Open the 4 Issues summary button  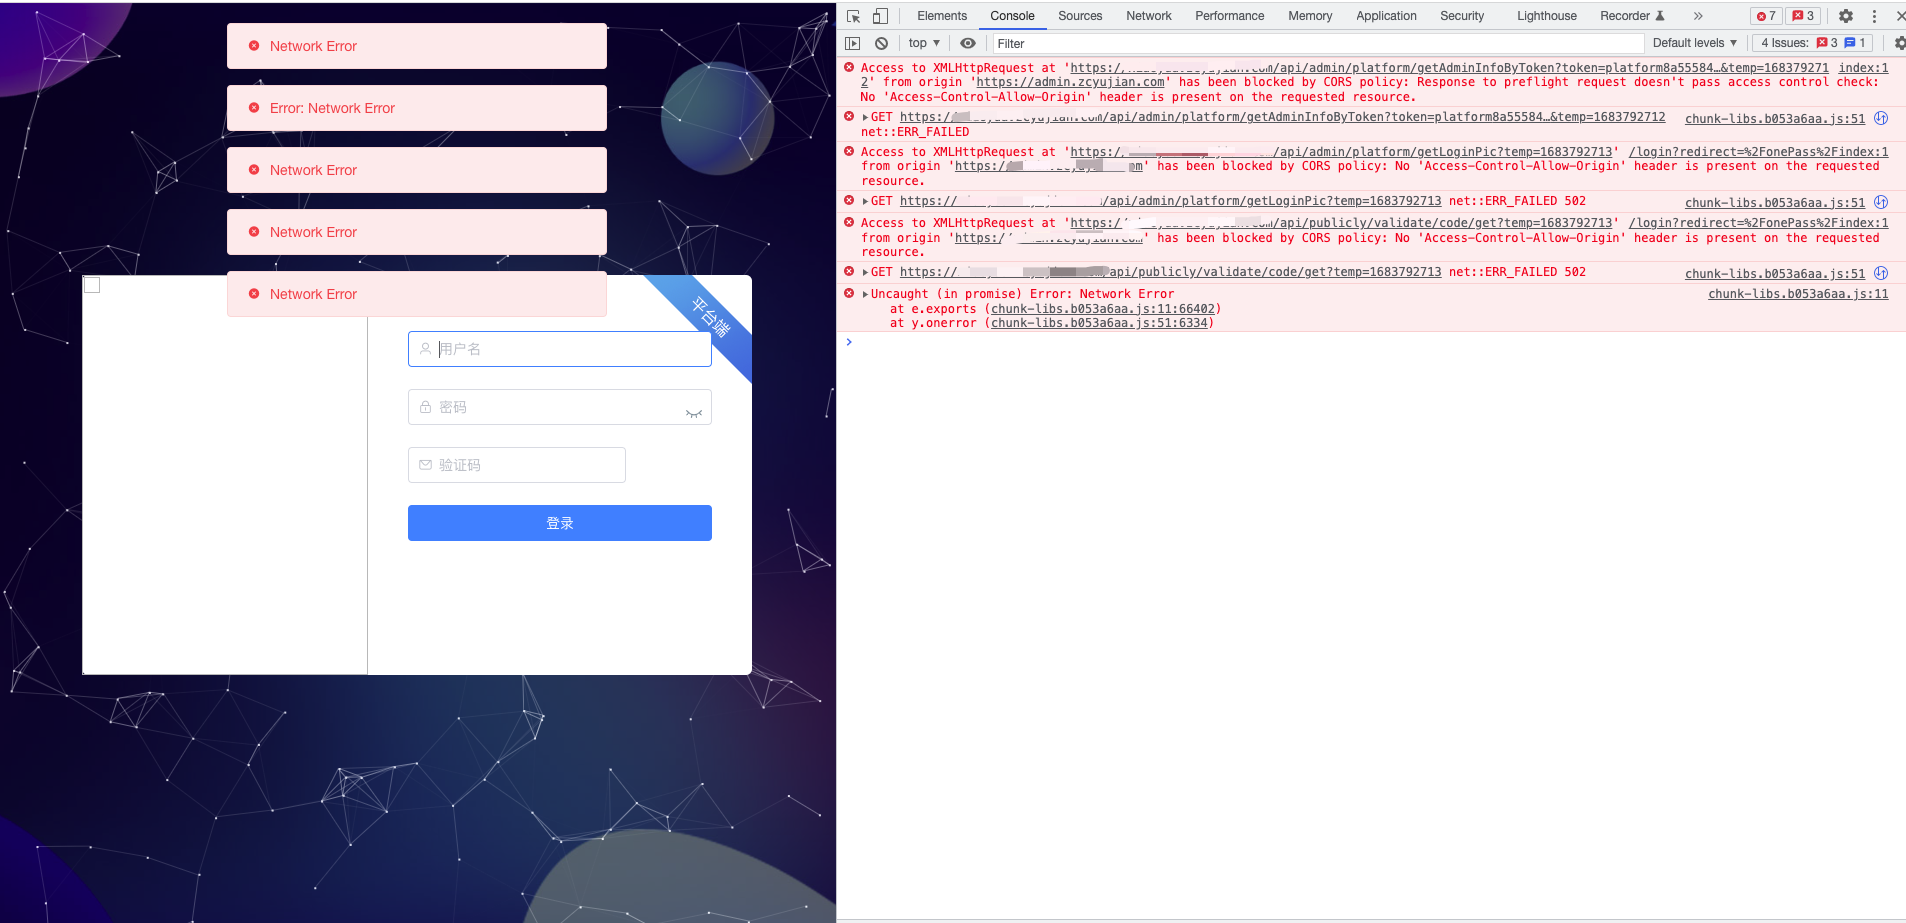[1814, 43]
